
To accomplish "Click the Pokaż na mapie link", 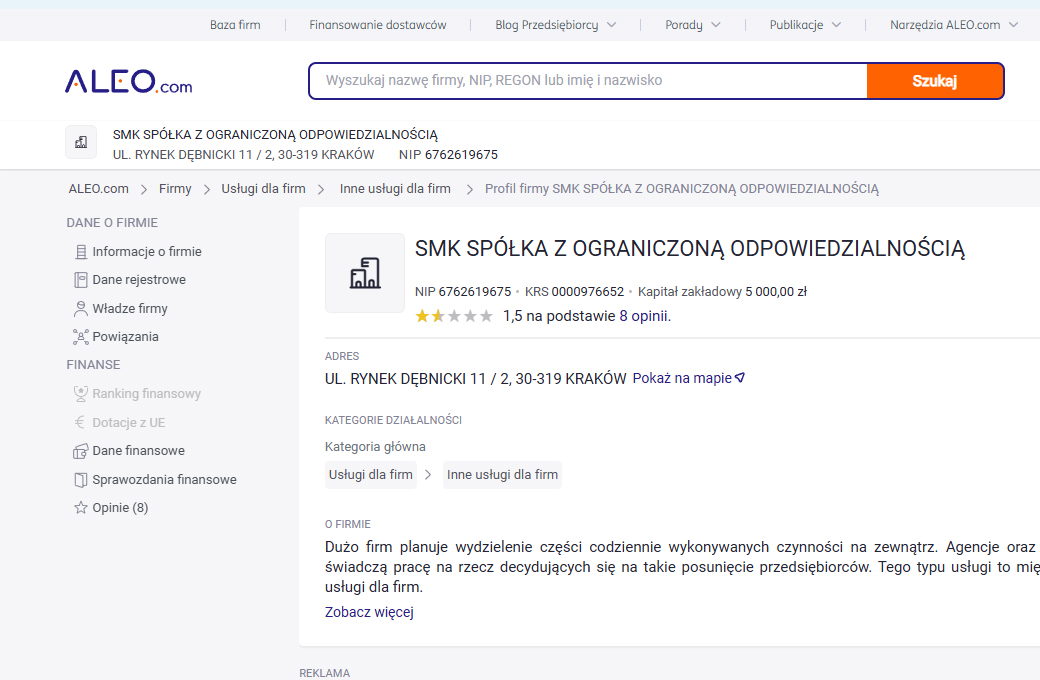I will click(682, 378).
